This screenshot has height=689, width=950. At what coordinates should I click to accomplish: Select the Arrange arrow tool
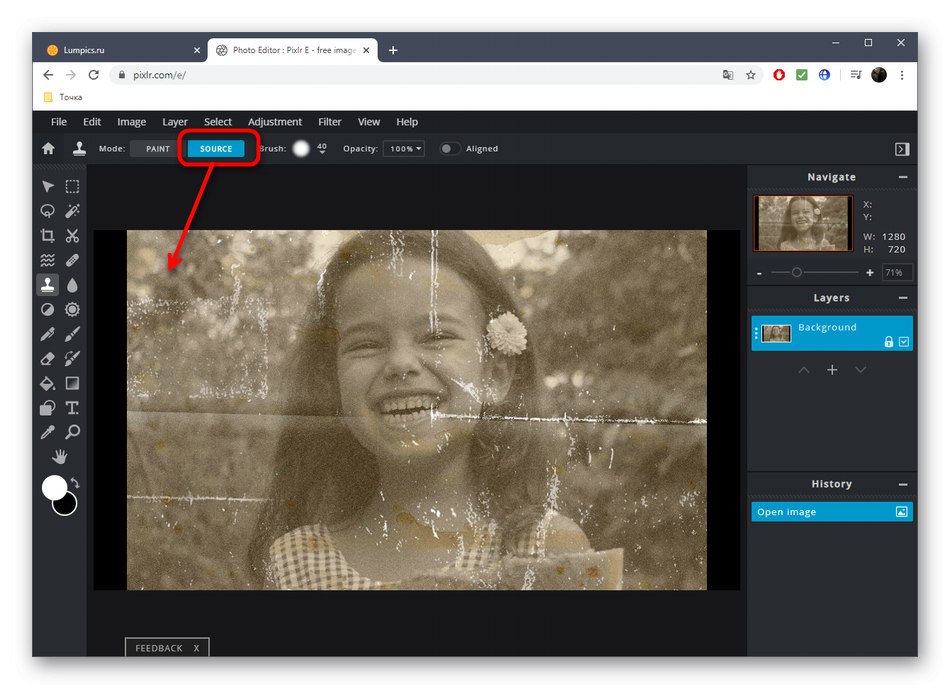pos(48,186)
